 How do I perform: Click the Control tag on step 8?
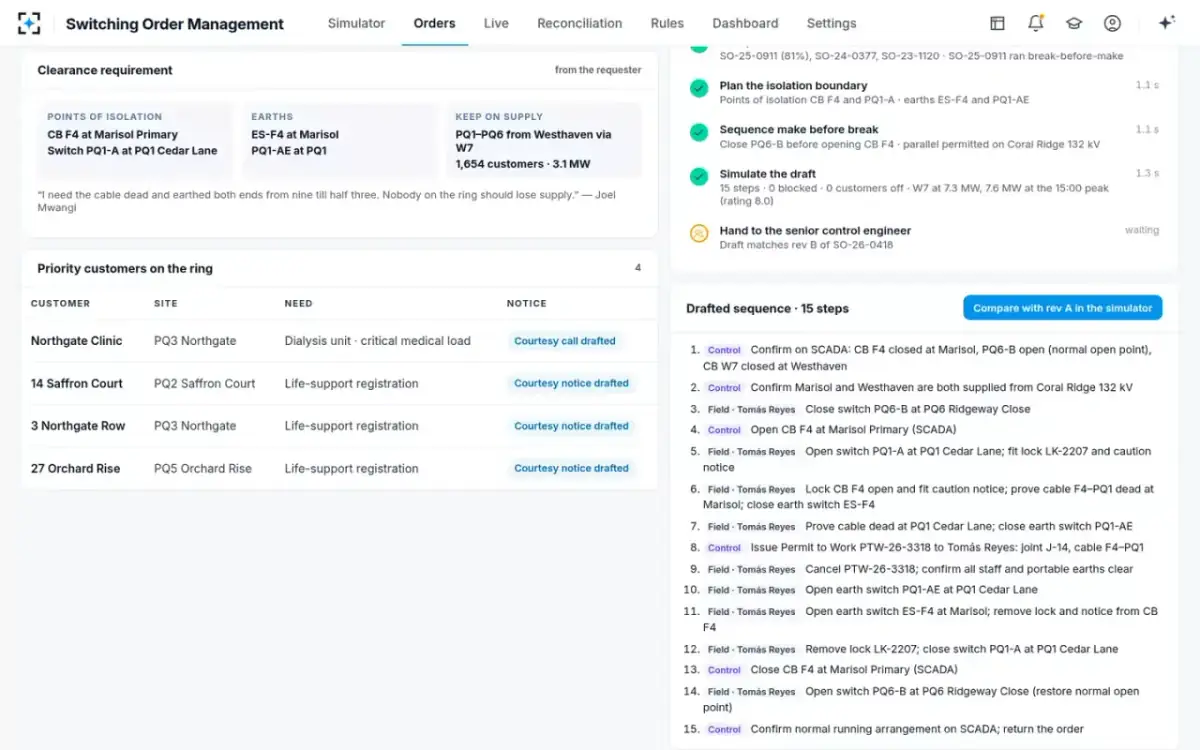pos(724,548)
